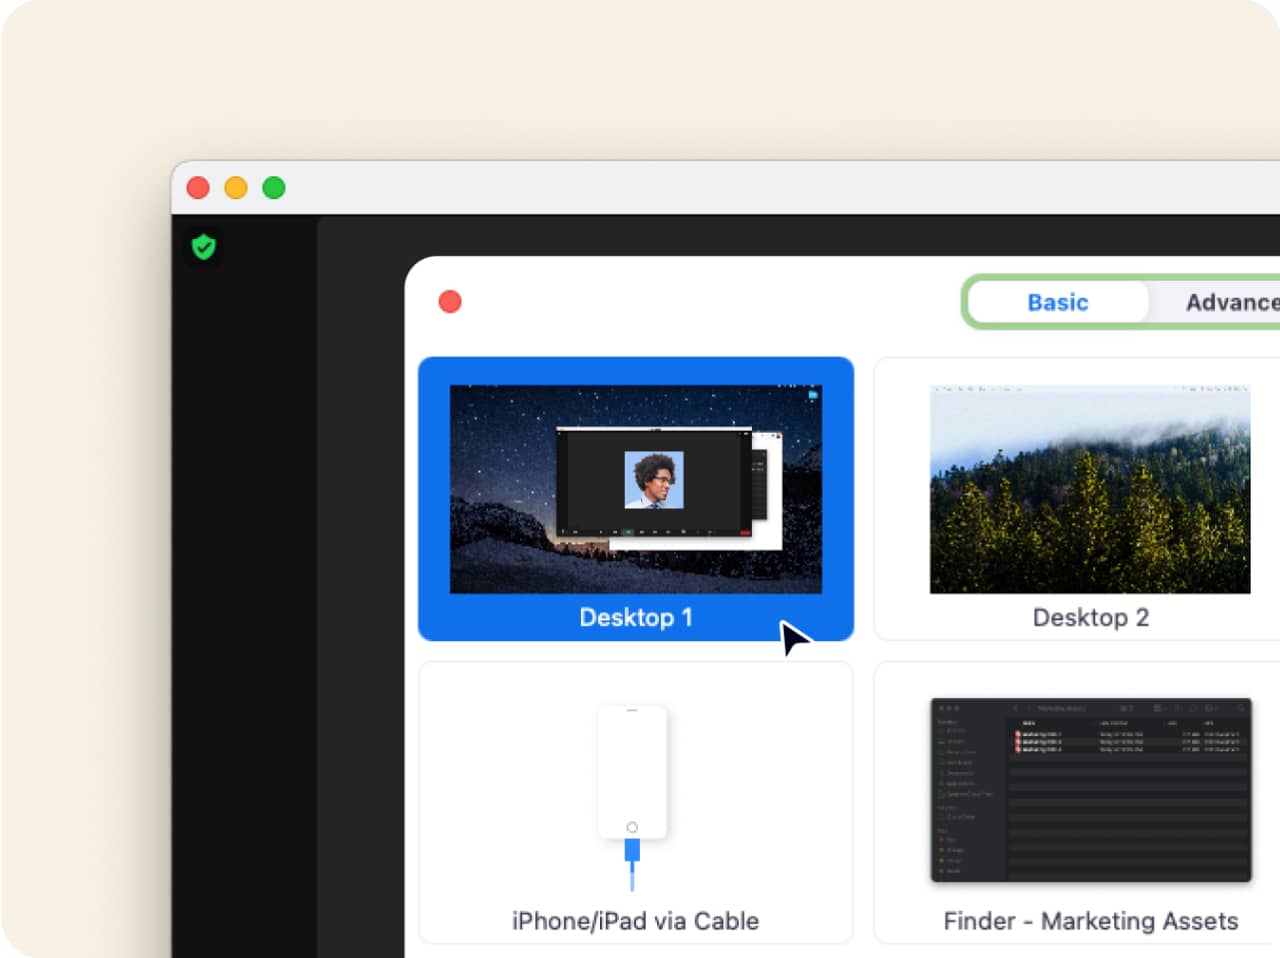Click the red dot in the share dialog
The image size is (1280, 958).
pyautogui.click(x=449, y=301)
